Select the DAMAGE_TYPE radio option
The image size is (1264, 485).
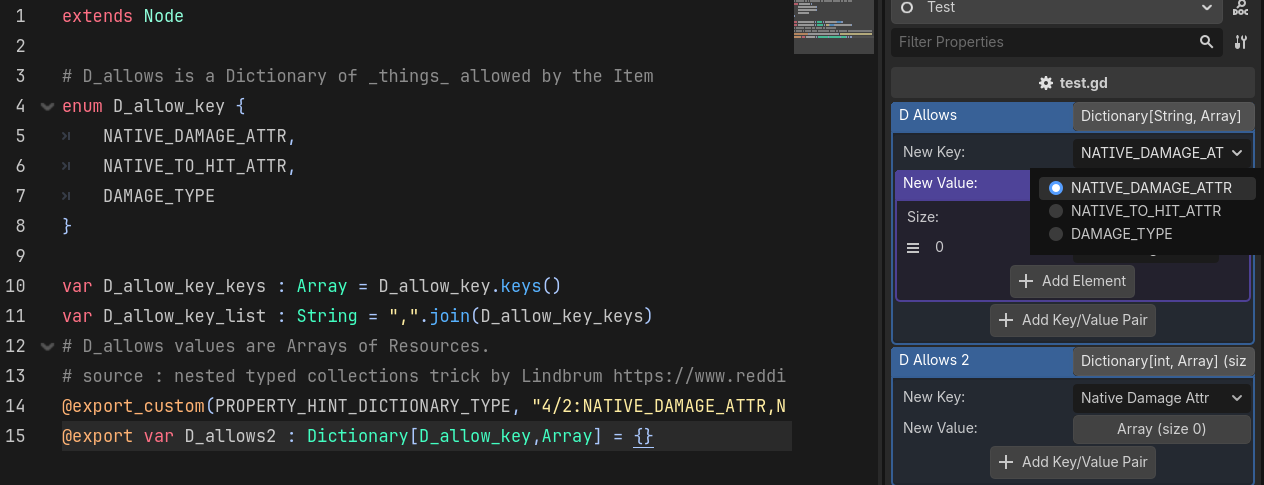[1056, 234]
